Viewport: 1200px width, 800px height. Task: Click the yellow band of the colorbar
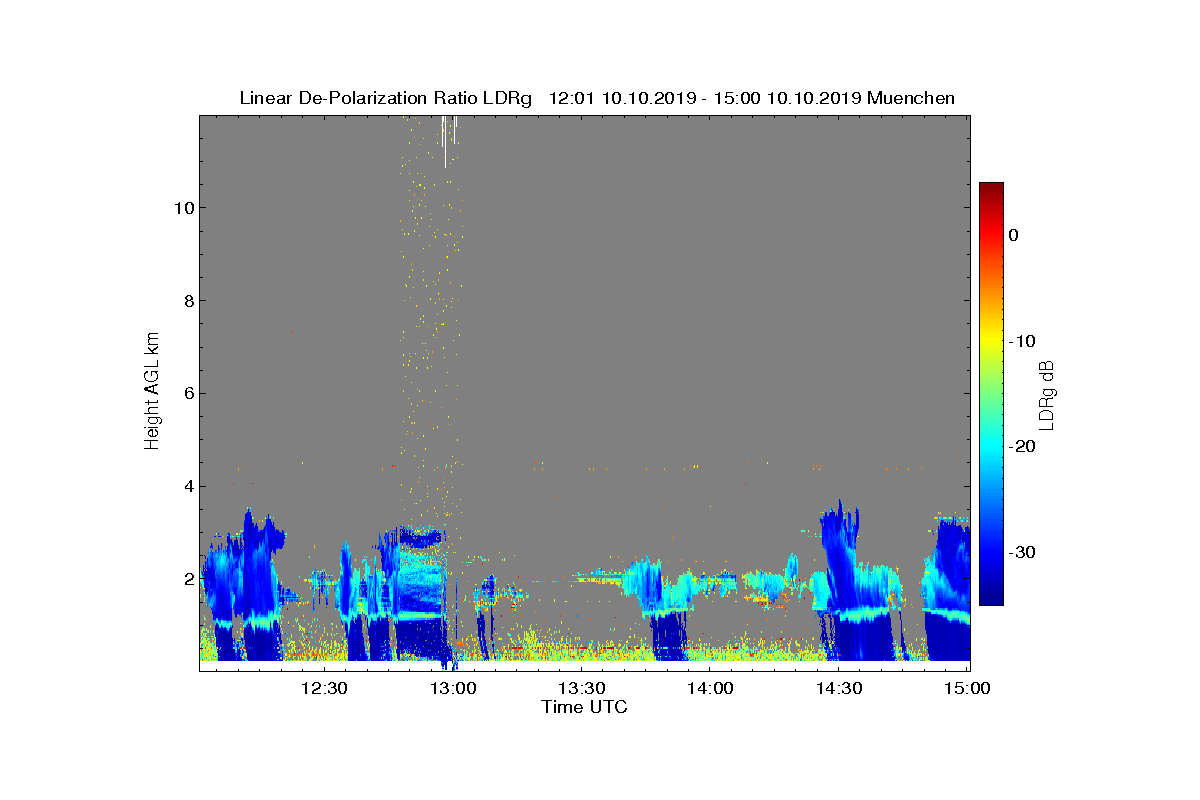(x=991, y=341)
